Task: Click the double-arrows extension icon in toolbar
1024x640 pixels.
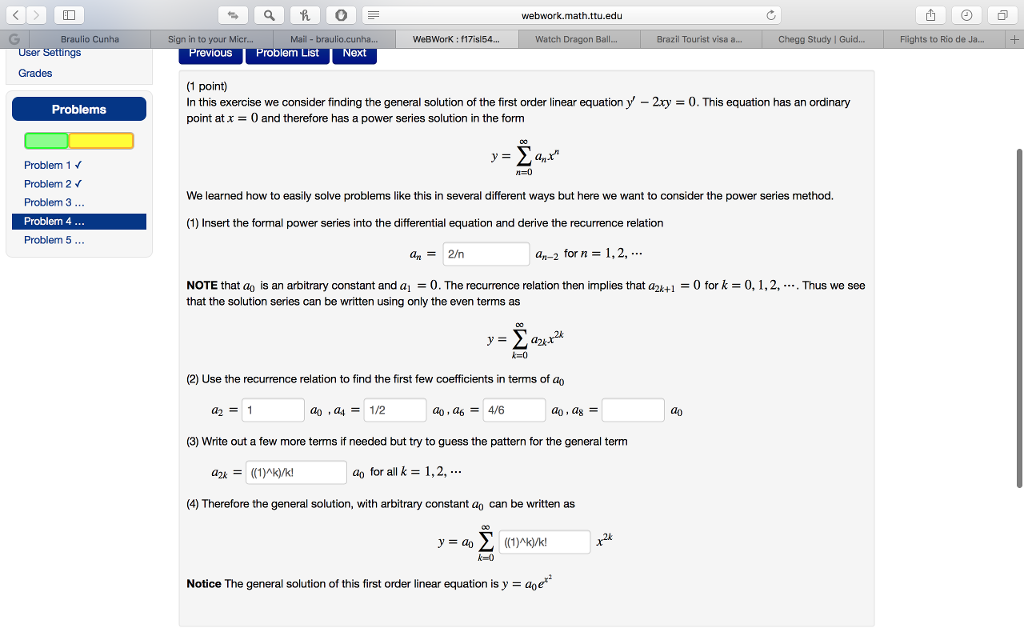Action: pos(233,15)
